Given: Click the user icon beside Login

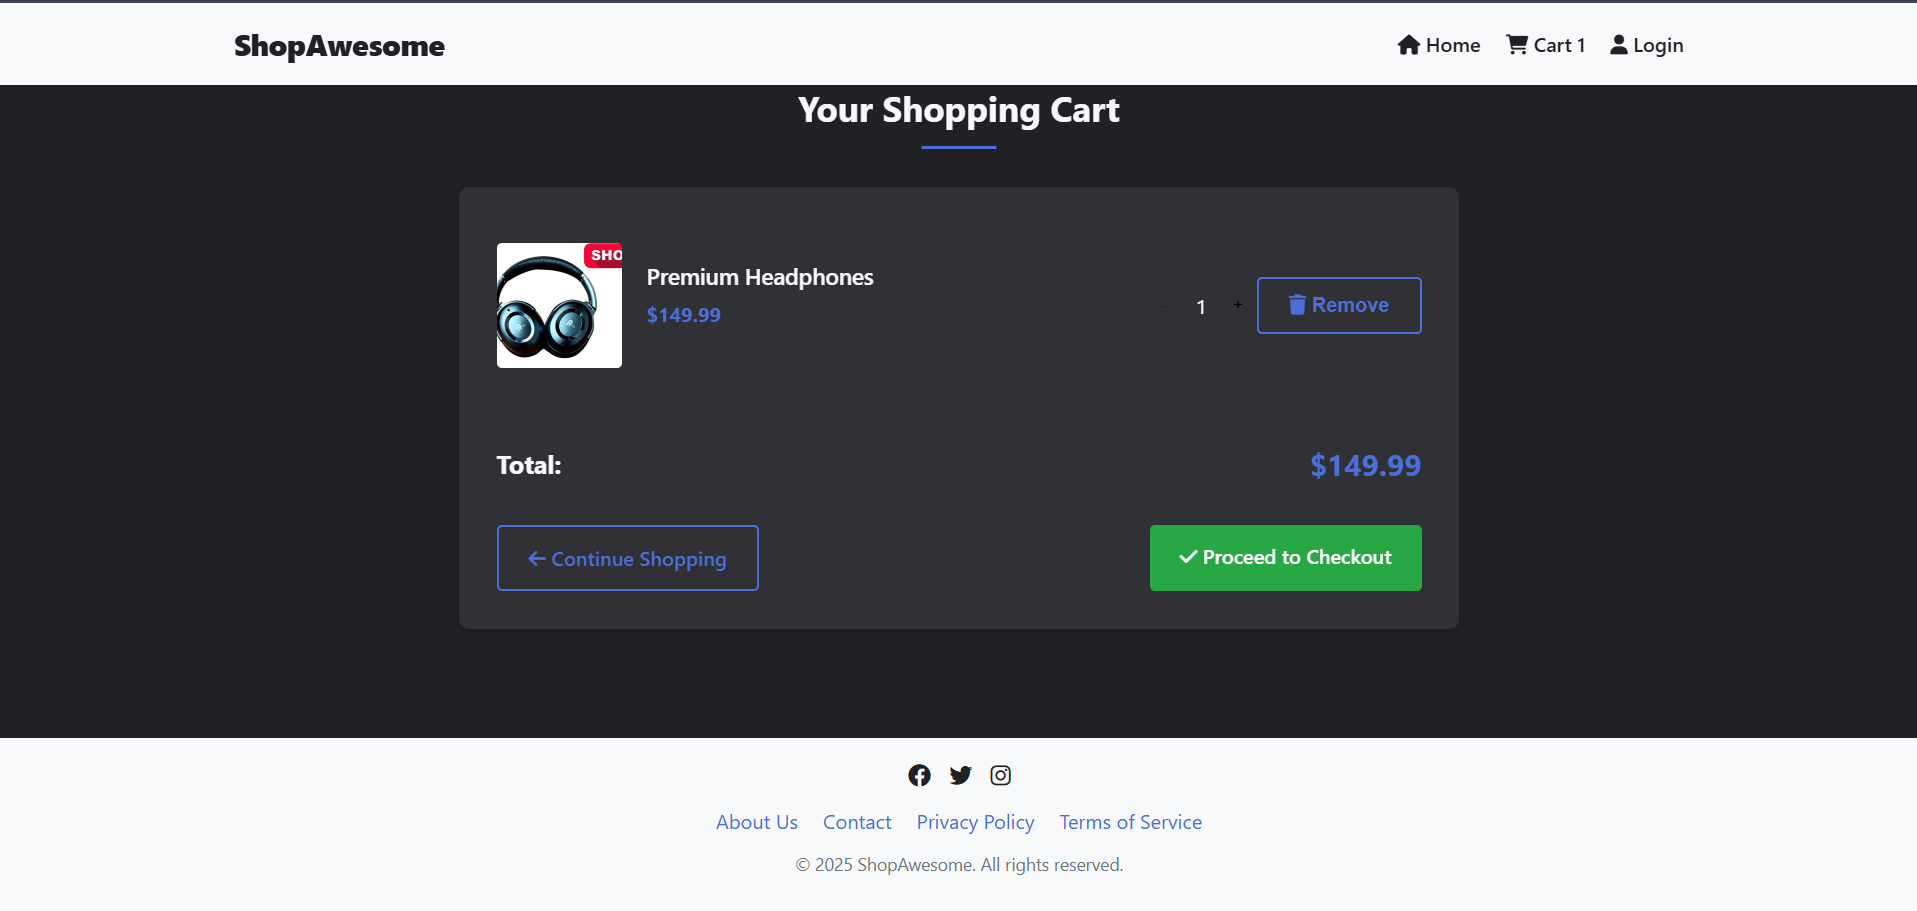Looking at the screenshot, I should click(1619, 45).
